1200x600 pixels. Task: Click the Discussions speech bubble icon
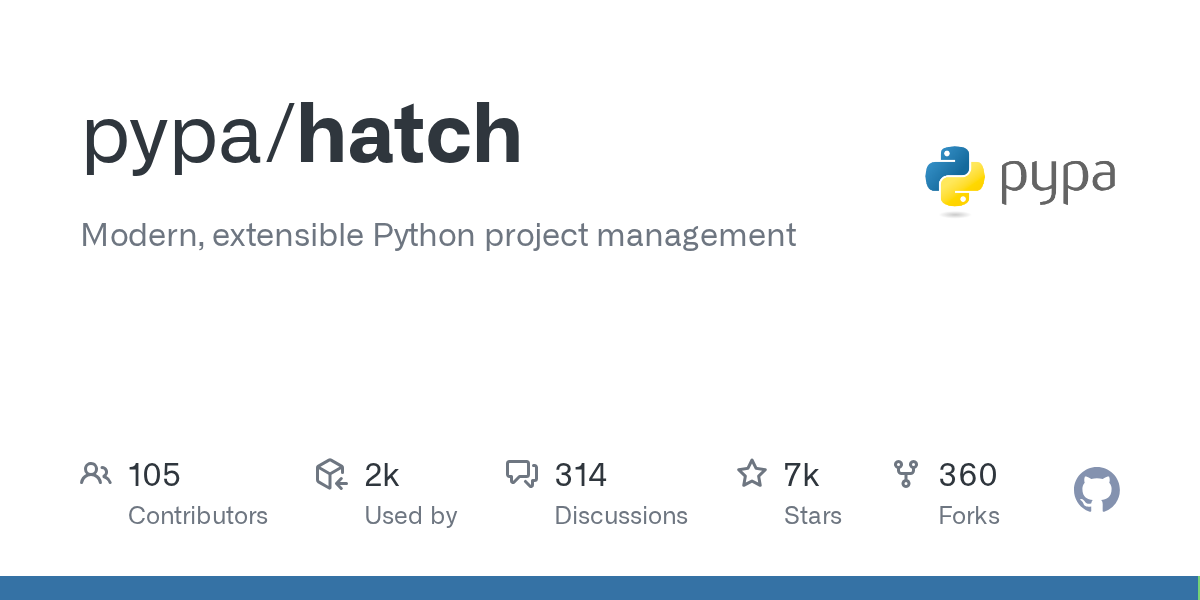click(x=522, y=474)
